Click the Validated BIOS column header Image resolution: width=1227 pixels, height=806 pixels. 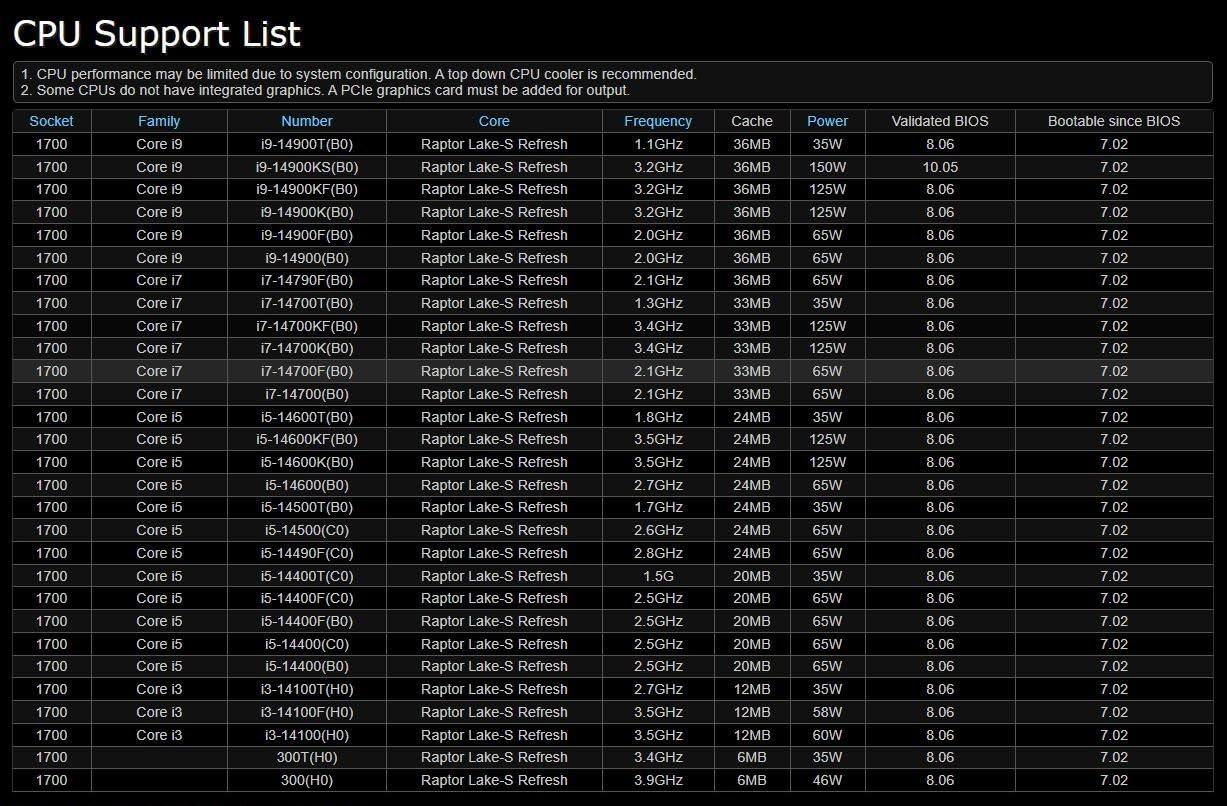coord(939,121)
